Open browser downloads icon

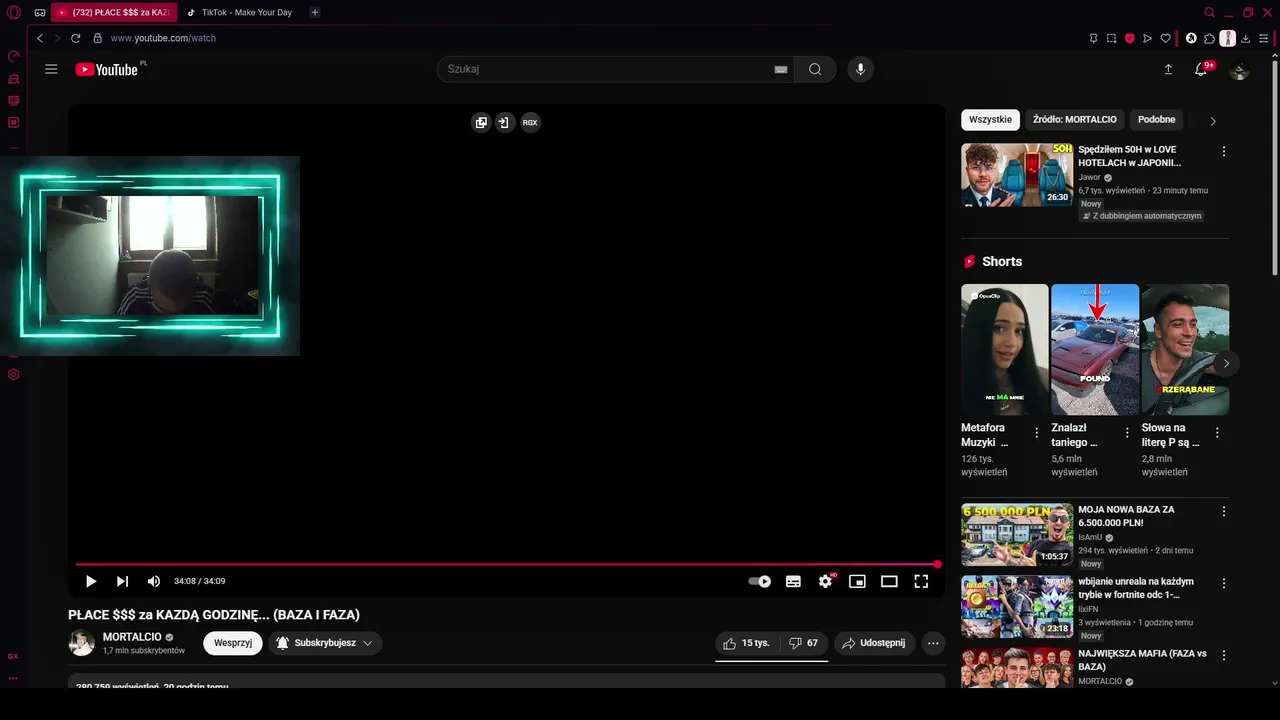[x=1245, y=38]
